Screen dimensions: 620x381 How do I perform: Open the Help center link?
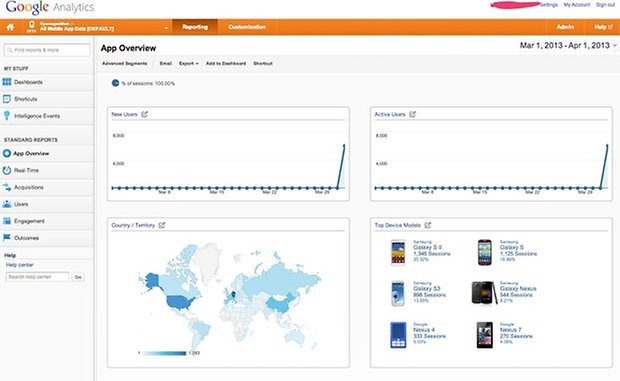pyautogui.click(x=19, y=265)
